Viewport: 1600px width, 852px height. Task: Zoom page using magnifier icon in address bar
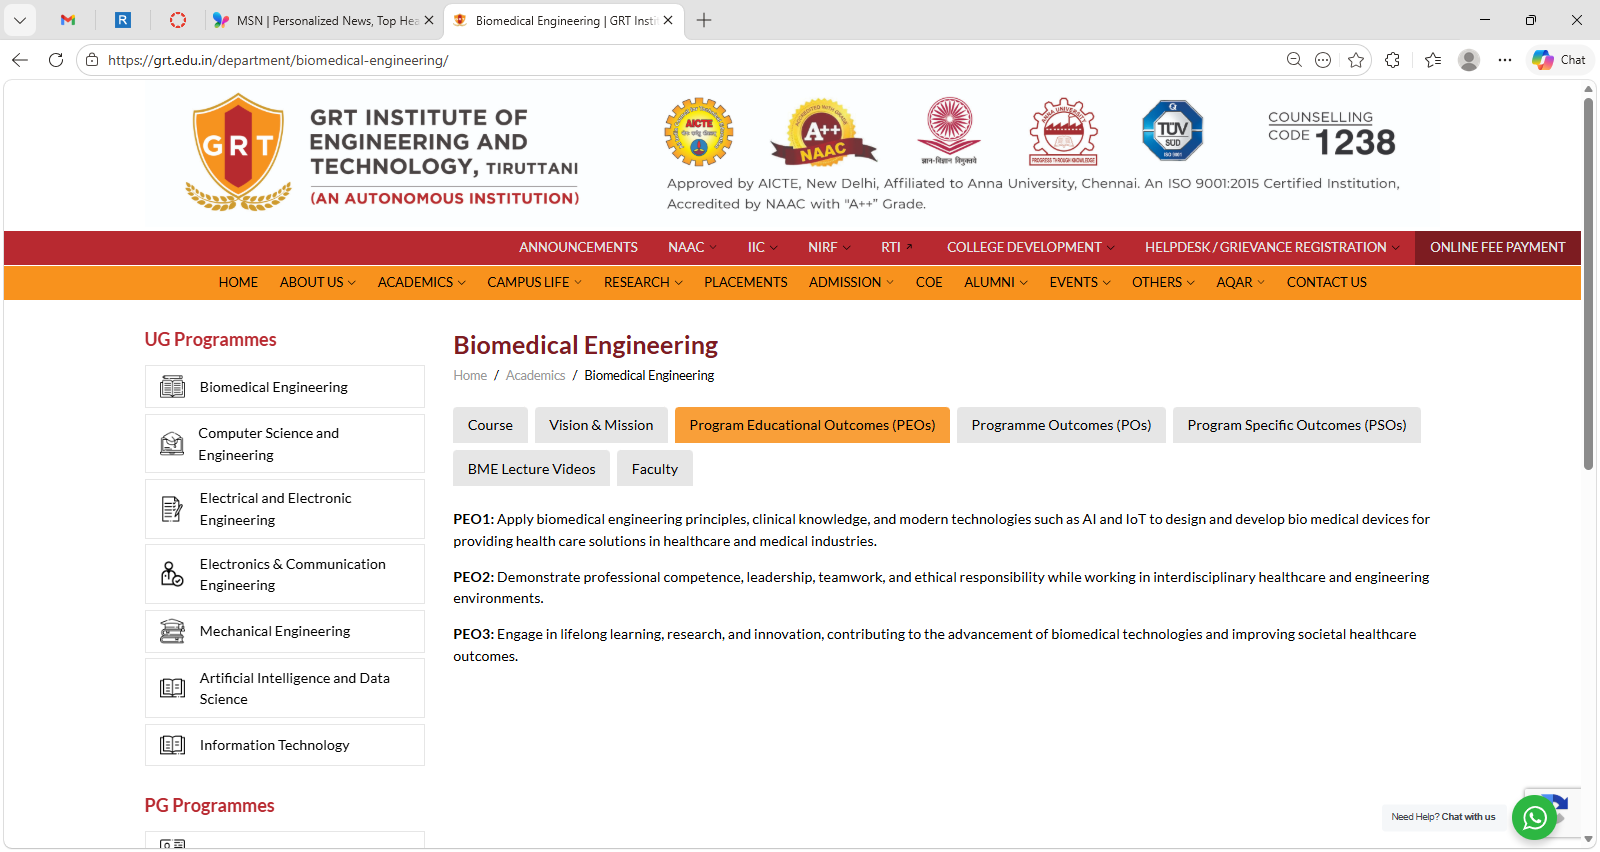click(x=1294, y=60)
